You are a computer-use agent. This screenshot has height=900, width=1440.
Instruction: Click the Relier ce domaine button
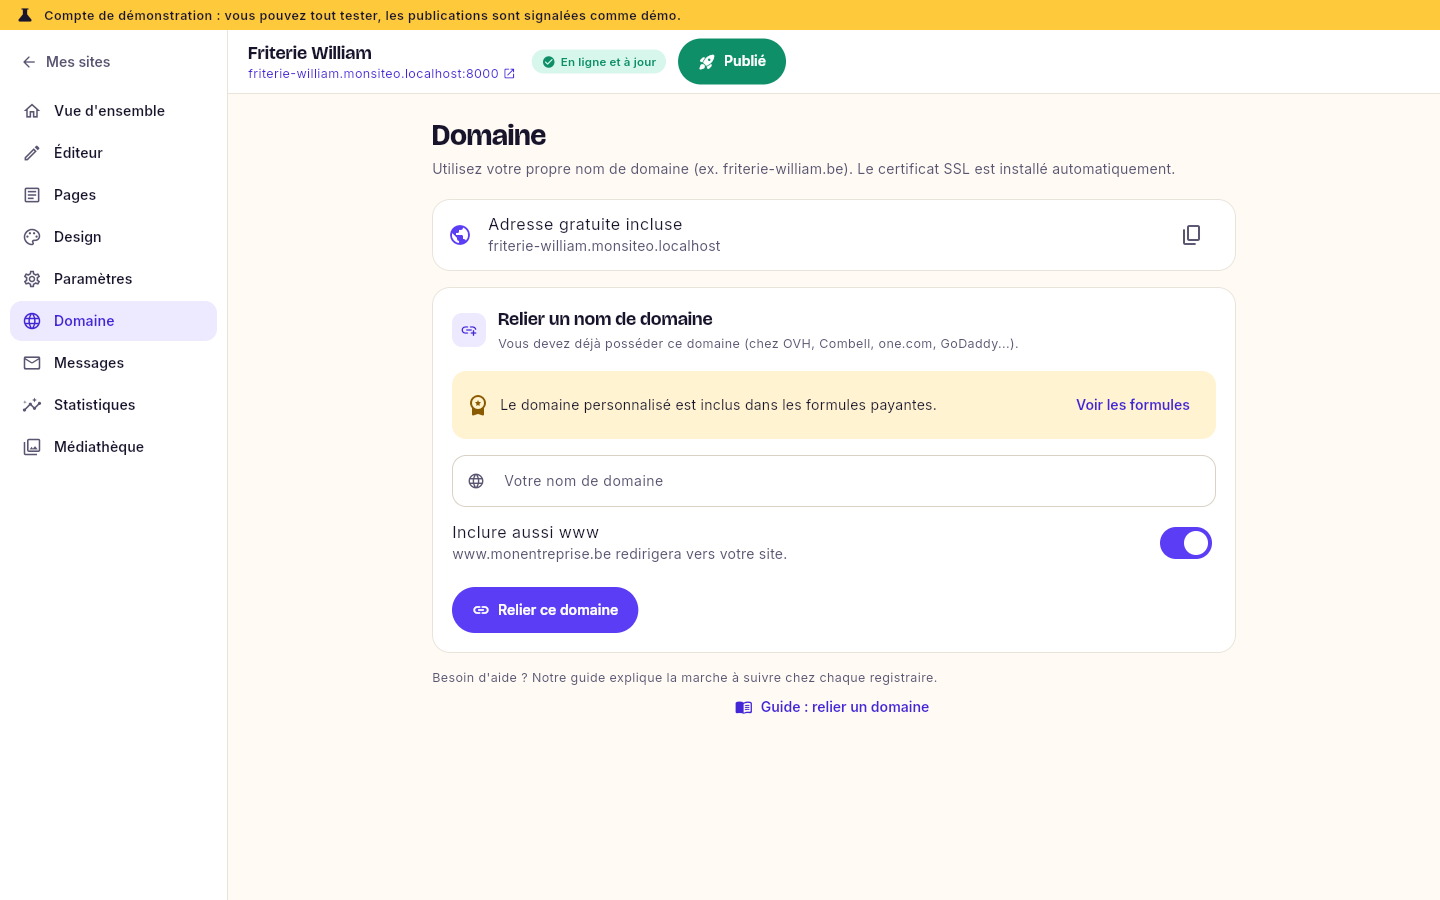click(545, 610)
